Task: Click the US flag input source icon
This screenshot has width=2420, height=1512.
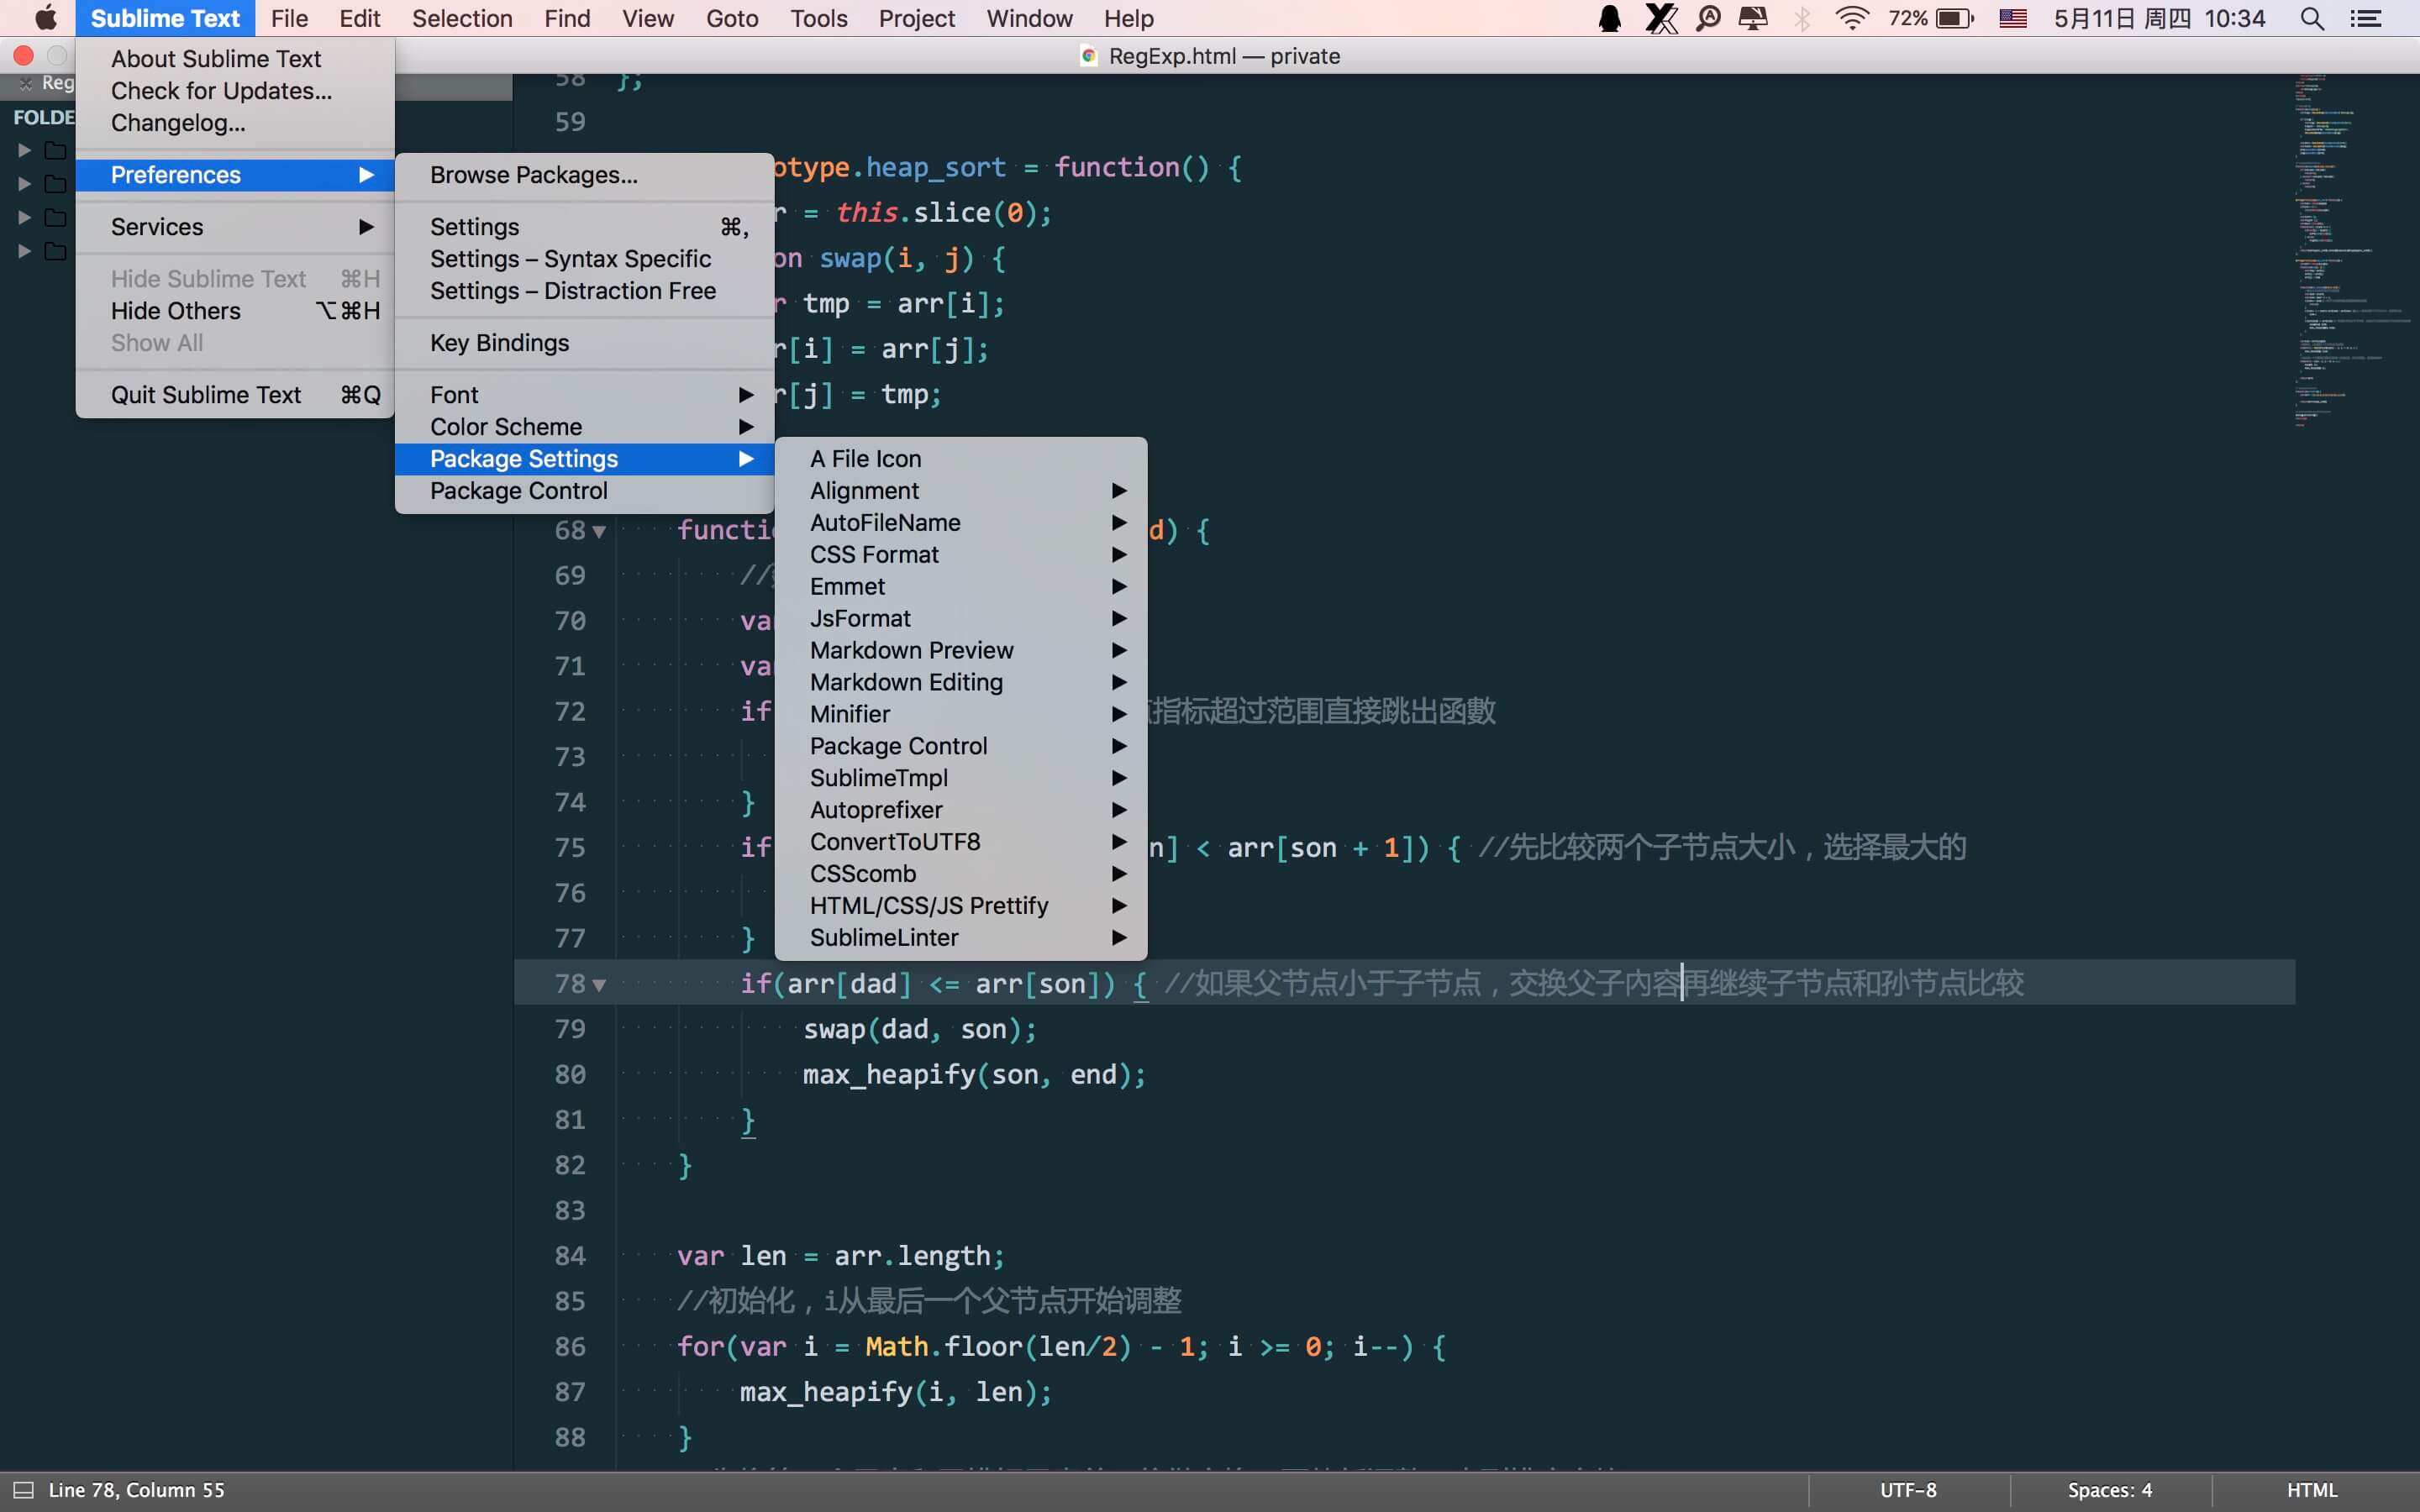Action: pyautogui.click(x=2013, y=18)
